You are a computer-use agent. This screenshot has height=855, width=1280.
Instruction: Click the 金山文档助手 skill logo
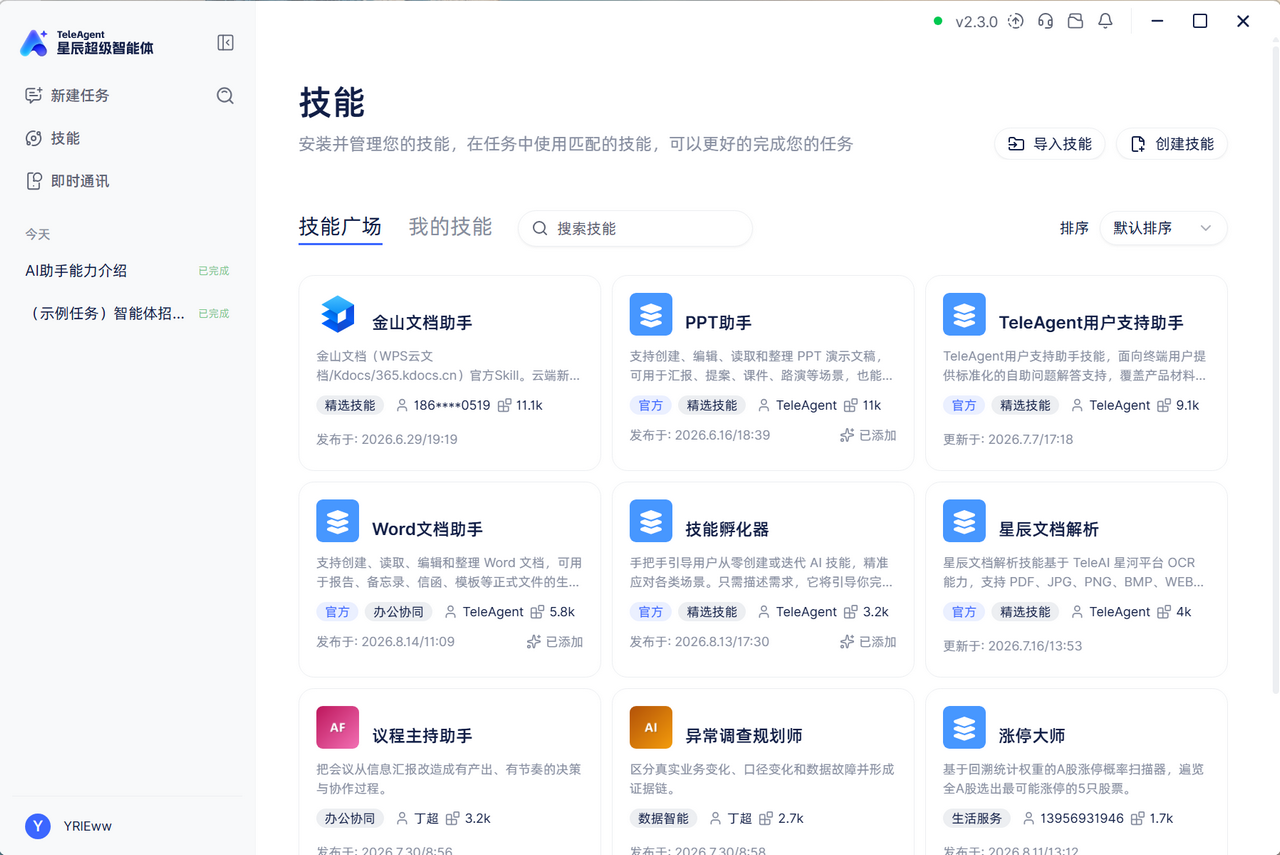pyautogui.click(x=337, y=314)
